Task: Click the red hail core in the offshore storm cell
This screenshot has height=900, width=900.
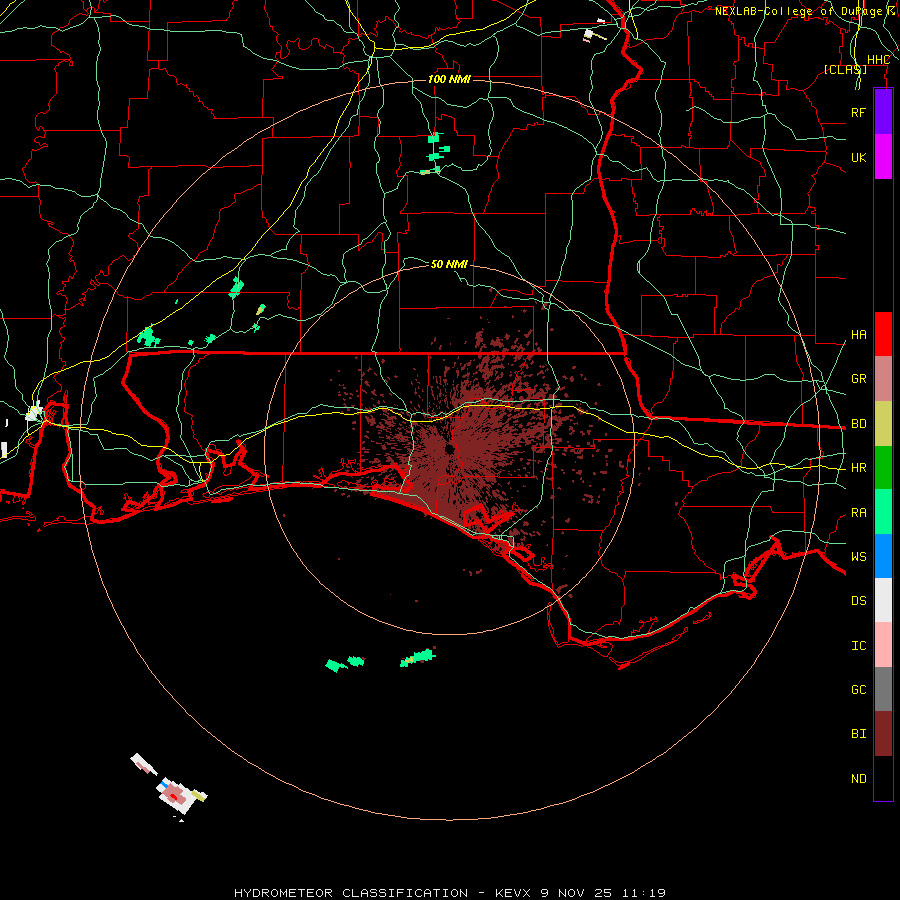Action: [173, 797]
